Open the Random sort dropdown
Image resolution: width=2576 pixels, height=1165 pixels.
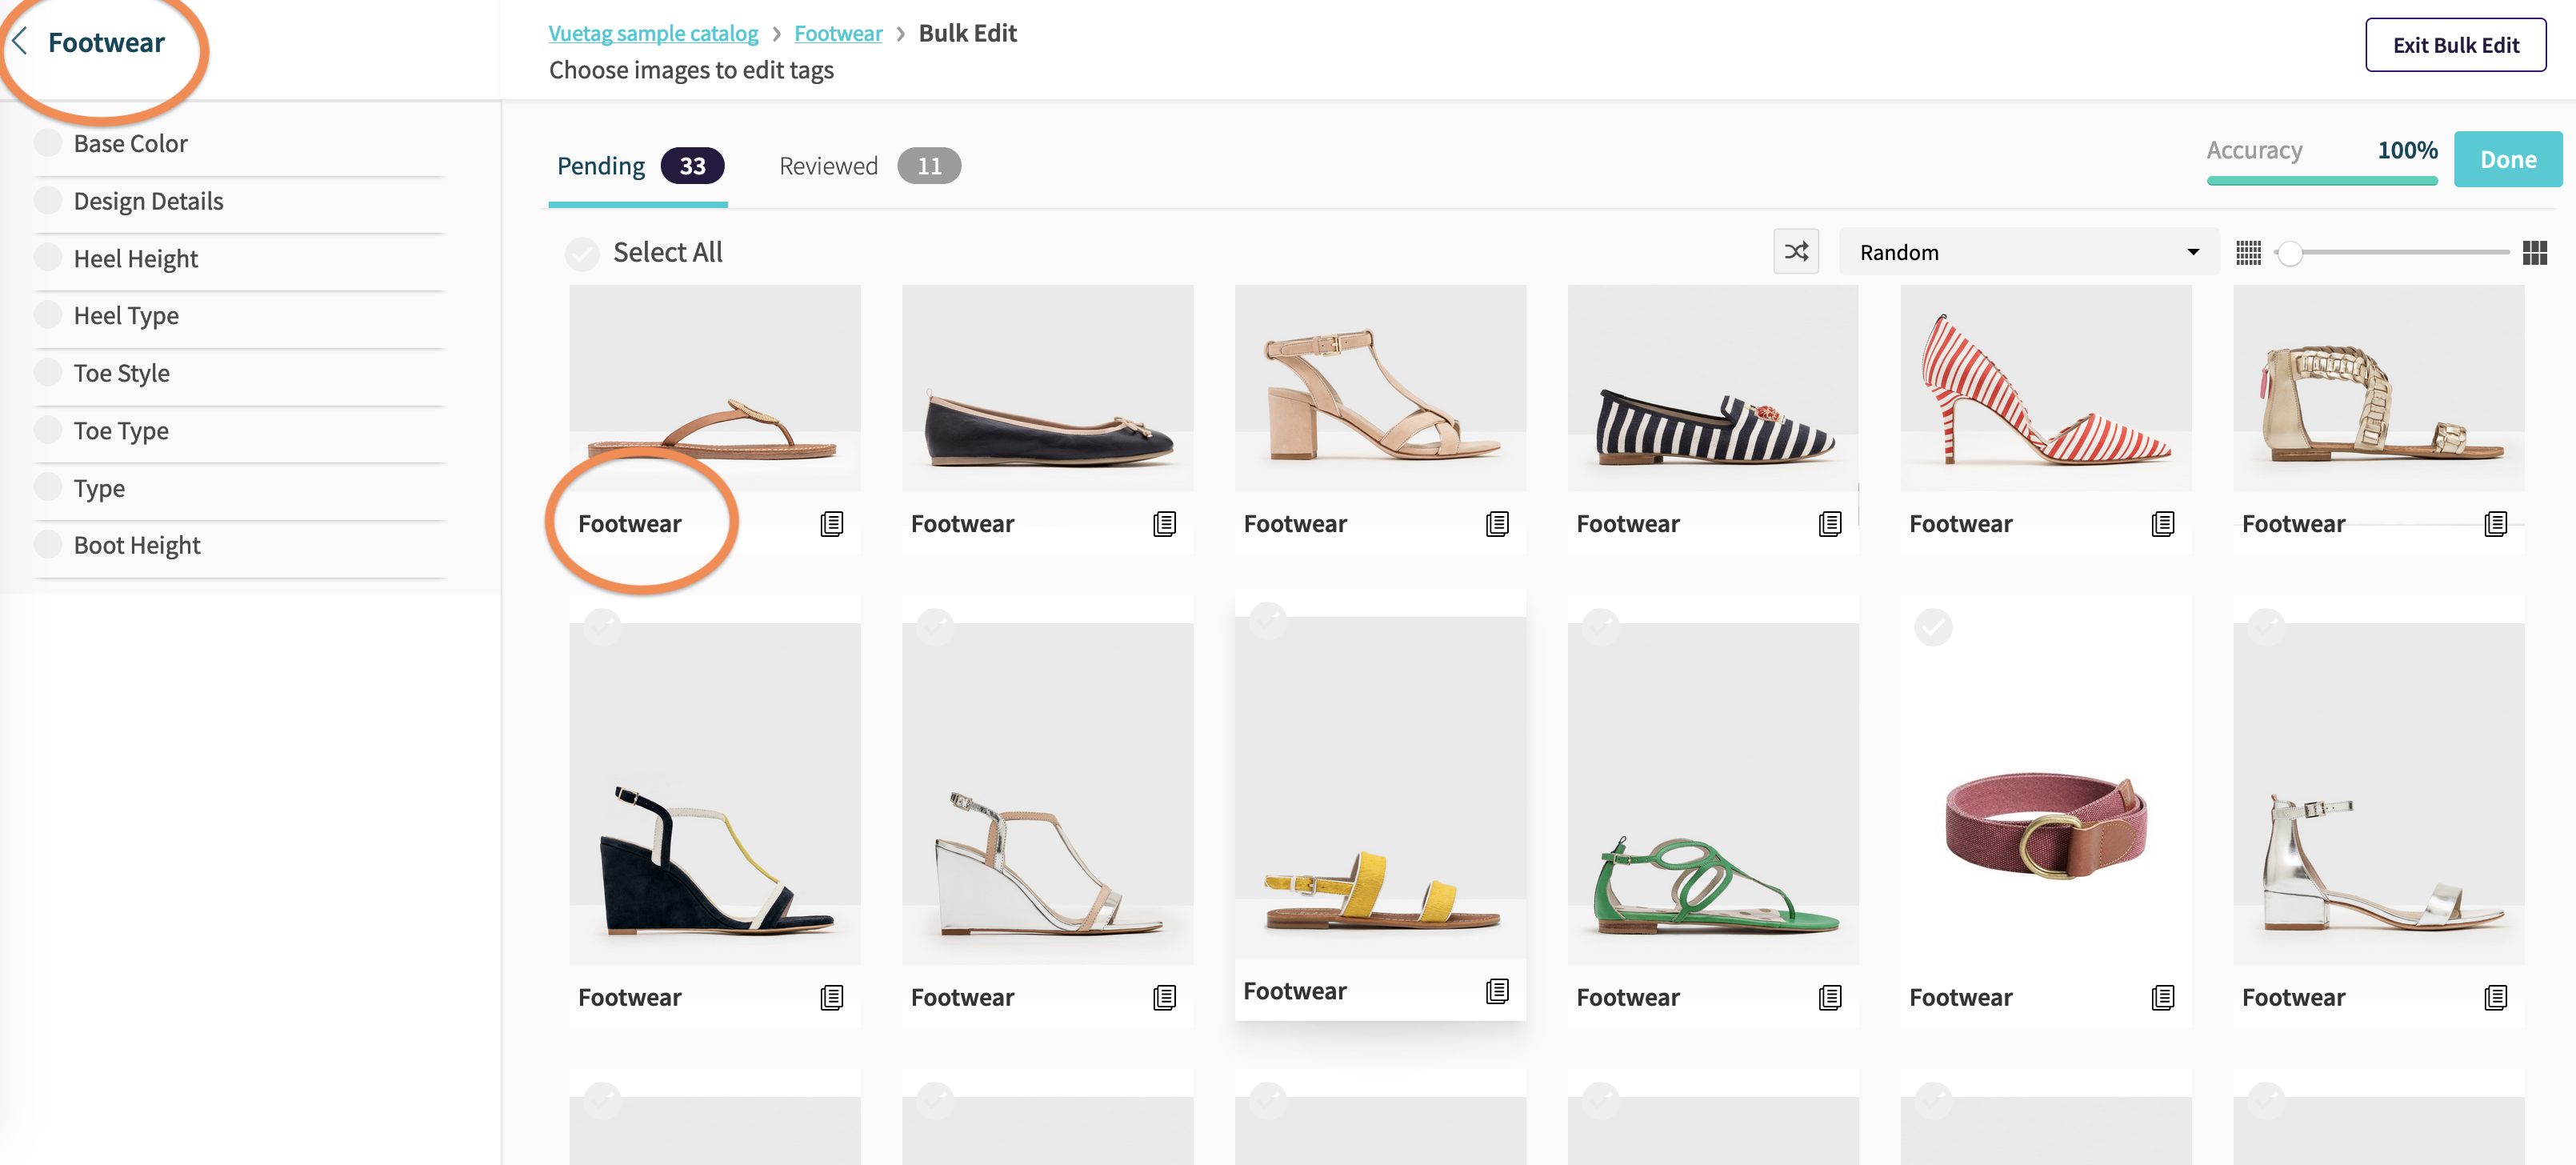tap(2028, 252)
